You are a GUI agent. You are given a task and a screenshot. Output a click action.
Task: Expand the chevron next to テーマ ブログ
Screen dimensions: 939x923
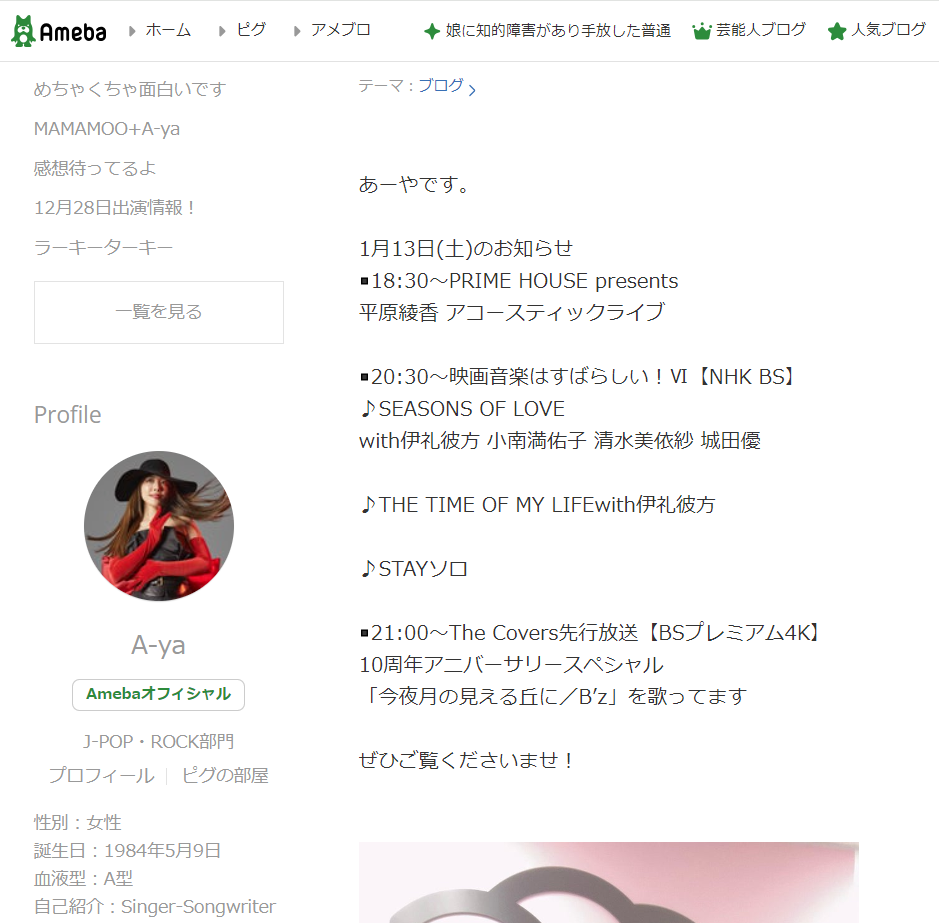click(x=472, y=90)
